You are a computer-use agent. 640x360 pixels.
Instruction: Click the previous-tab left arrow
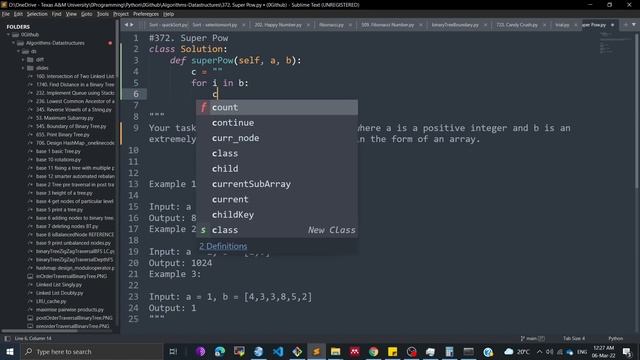[x=126, y=25]
